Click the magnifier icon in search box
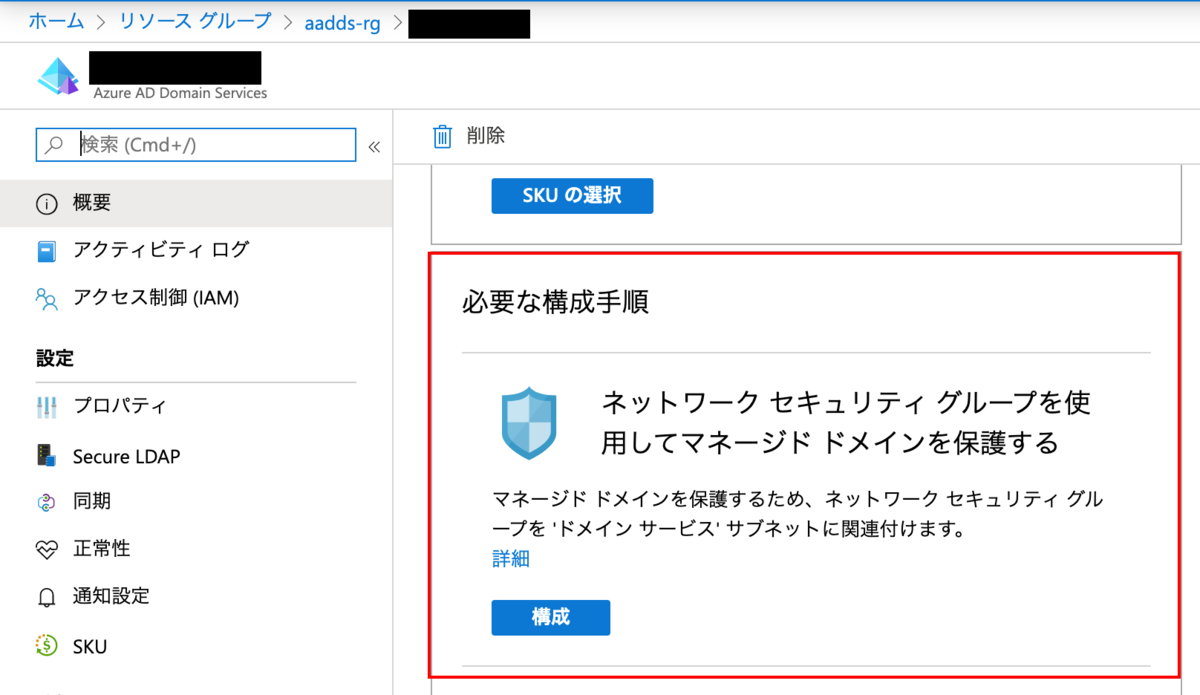 (x=54, y=145)
